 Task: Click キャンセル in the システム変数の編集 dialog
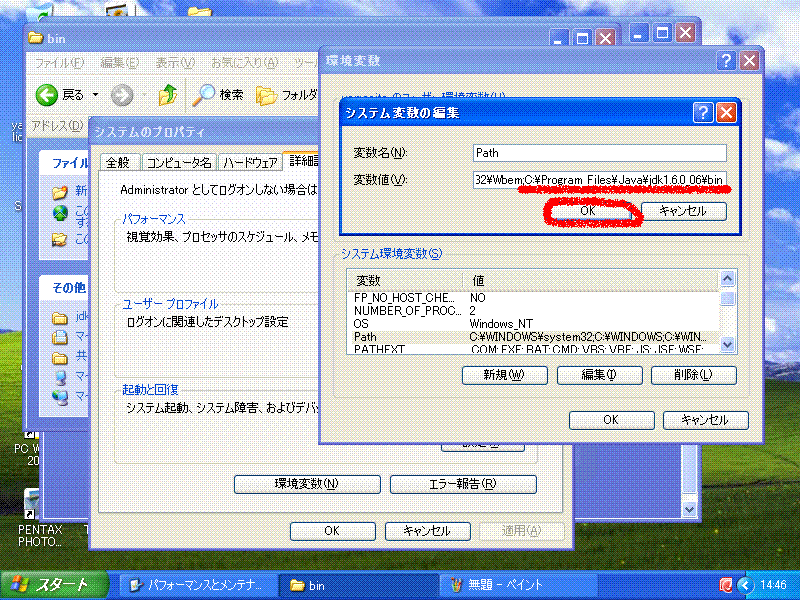683,211
